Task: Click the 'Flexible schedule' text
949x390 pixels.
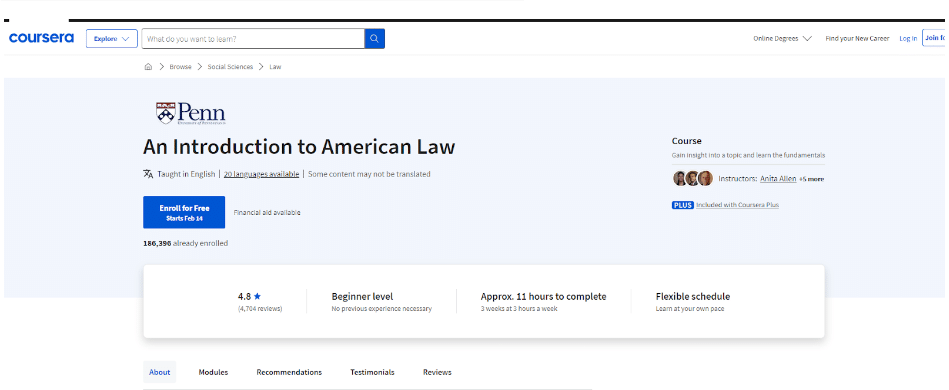Action: (693, 297)
